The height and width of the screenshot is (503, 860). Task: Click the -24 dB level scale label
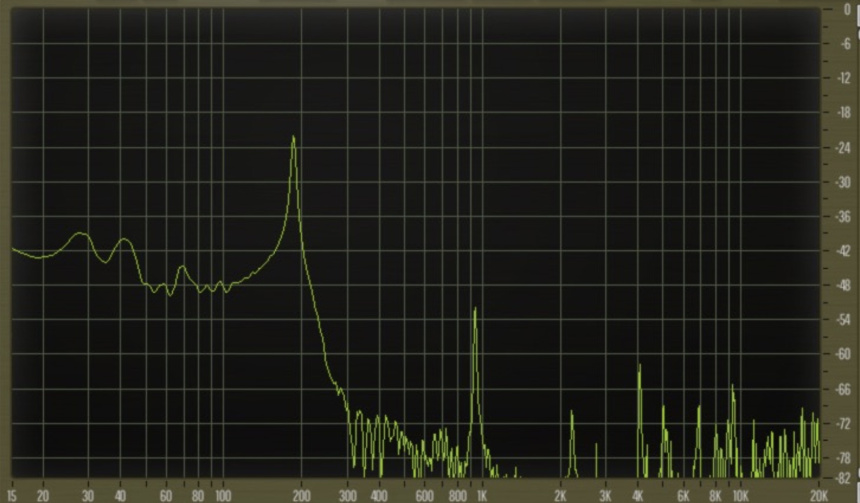coord(844,148)
